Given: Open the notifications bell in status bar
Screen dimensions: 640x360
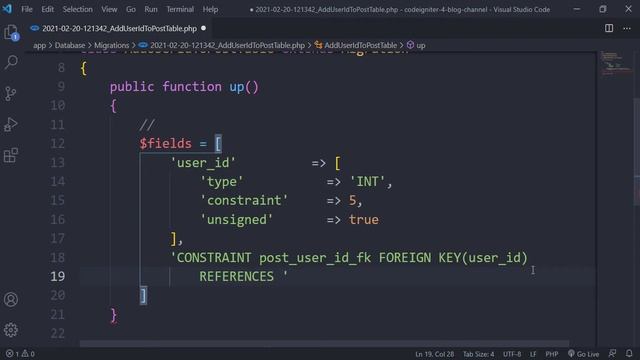Looking at the screenshot, I should pyautogui.click(x=629, y=353).
